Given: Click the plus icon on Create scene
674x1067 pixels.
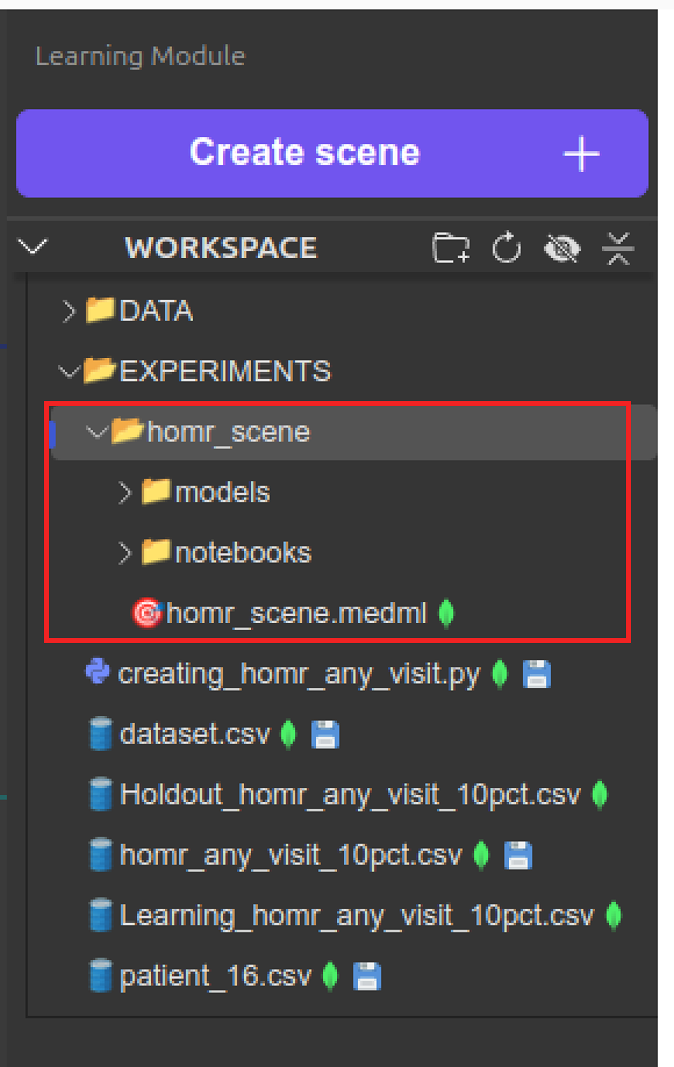Looking at the screenshot, I should [x=581, y=154].
